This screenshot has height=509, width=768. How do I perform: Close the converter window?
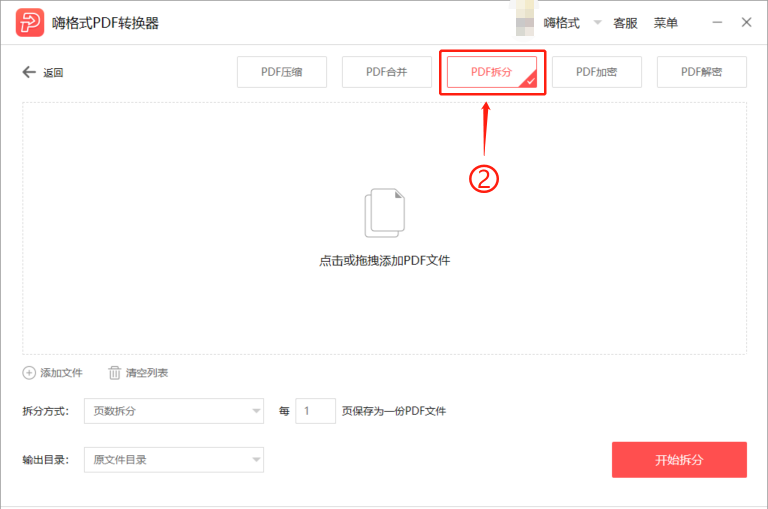[x=746, y=23]
